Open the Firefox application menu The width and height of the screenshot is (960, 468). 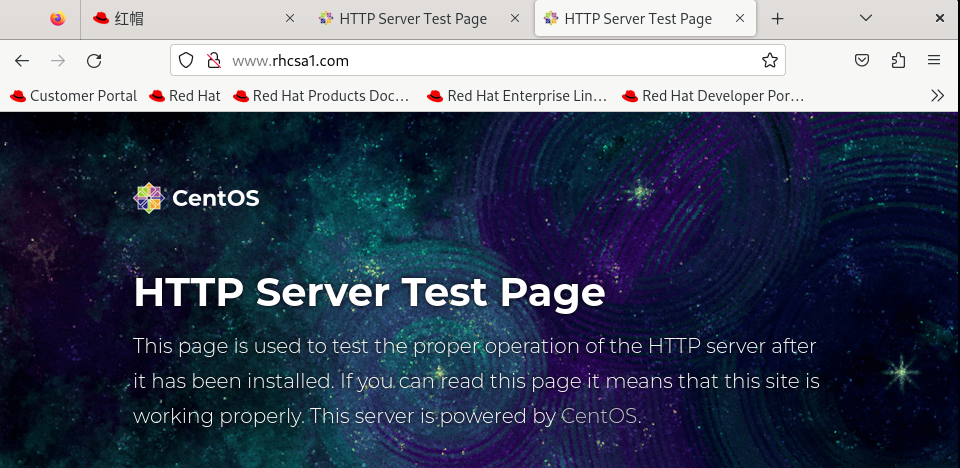[x=934, y=60]
